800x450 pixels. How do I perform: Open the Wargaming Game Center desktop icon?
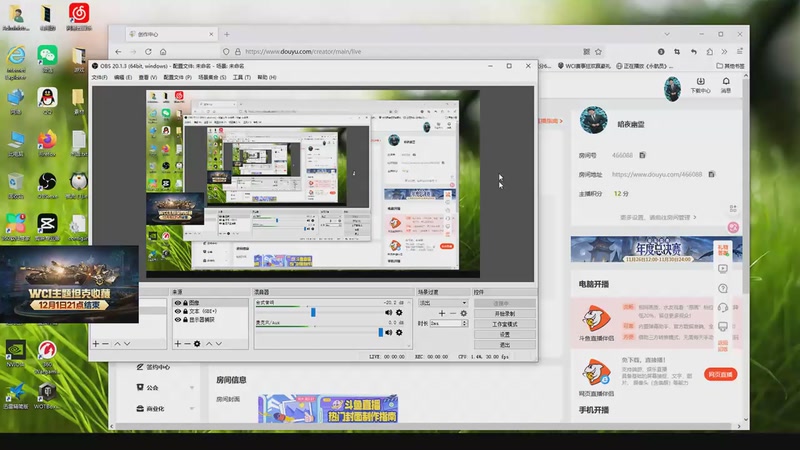pos(47,352)
